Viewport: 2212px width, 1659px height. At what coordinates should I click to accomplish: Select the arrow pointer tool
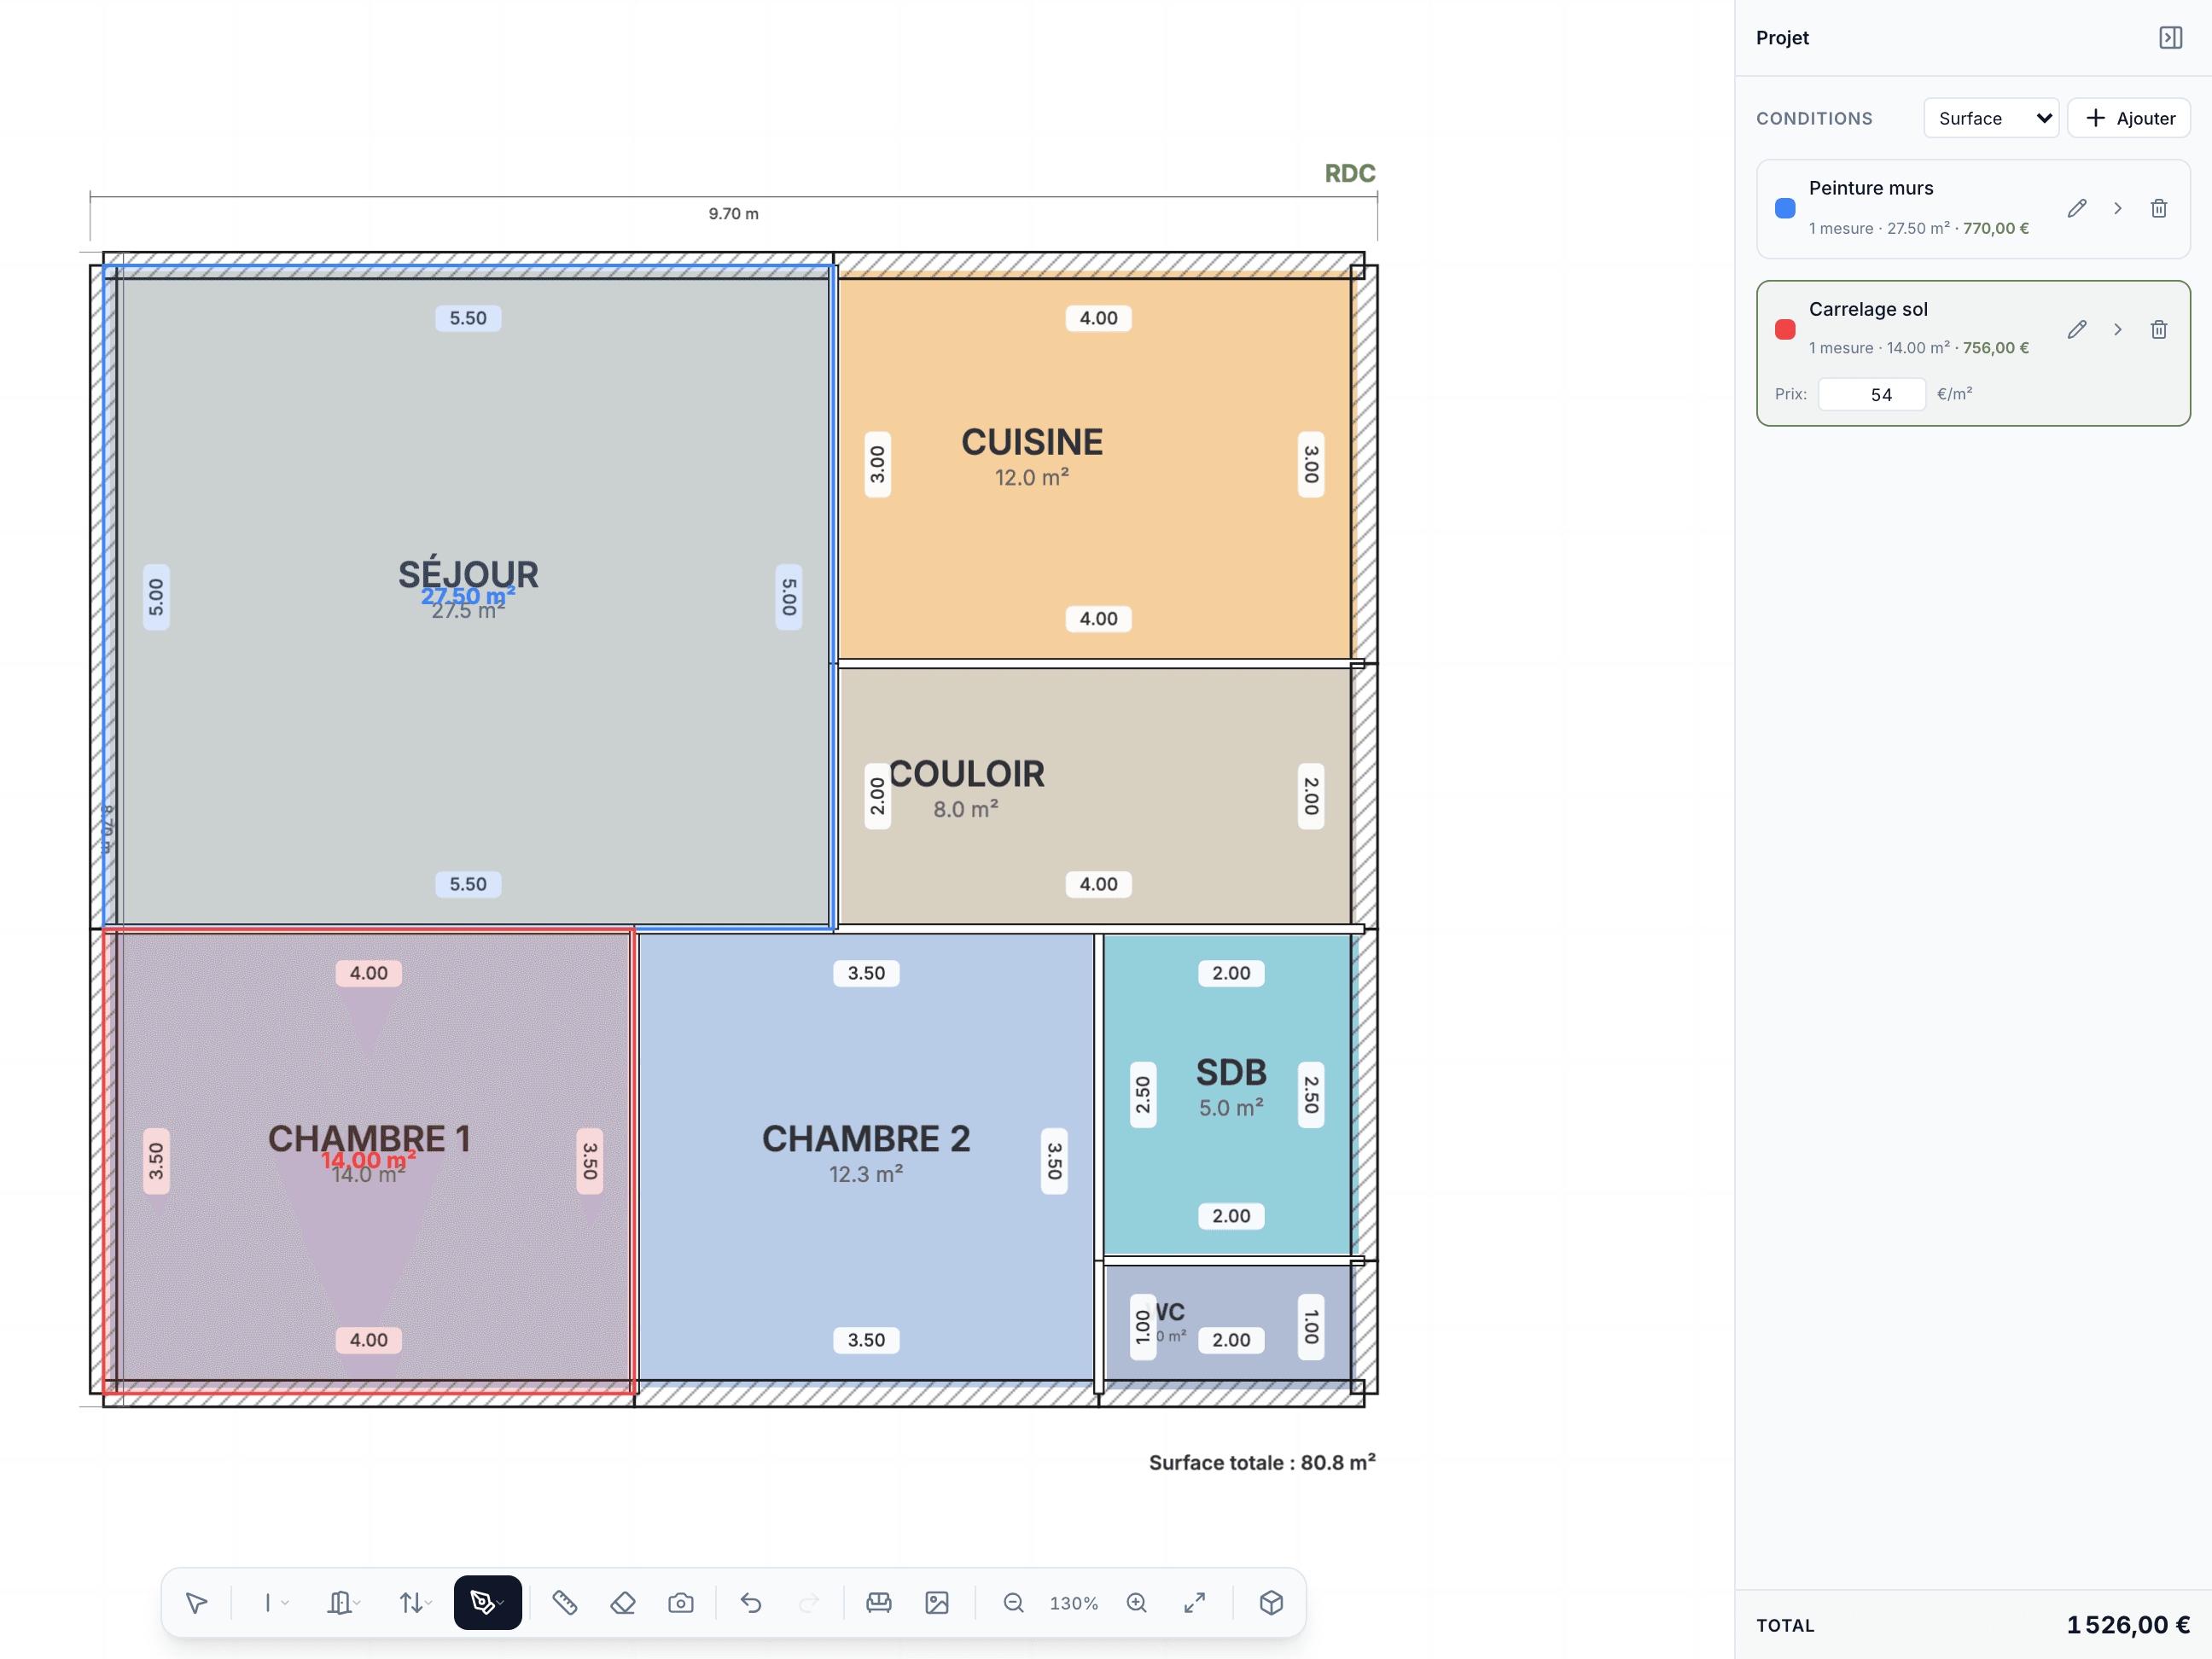coord(196,1603)
